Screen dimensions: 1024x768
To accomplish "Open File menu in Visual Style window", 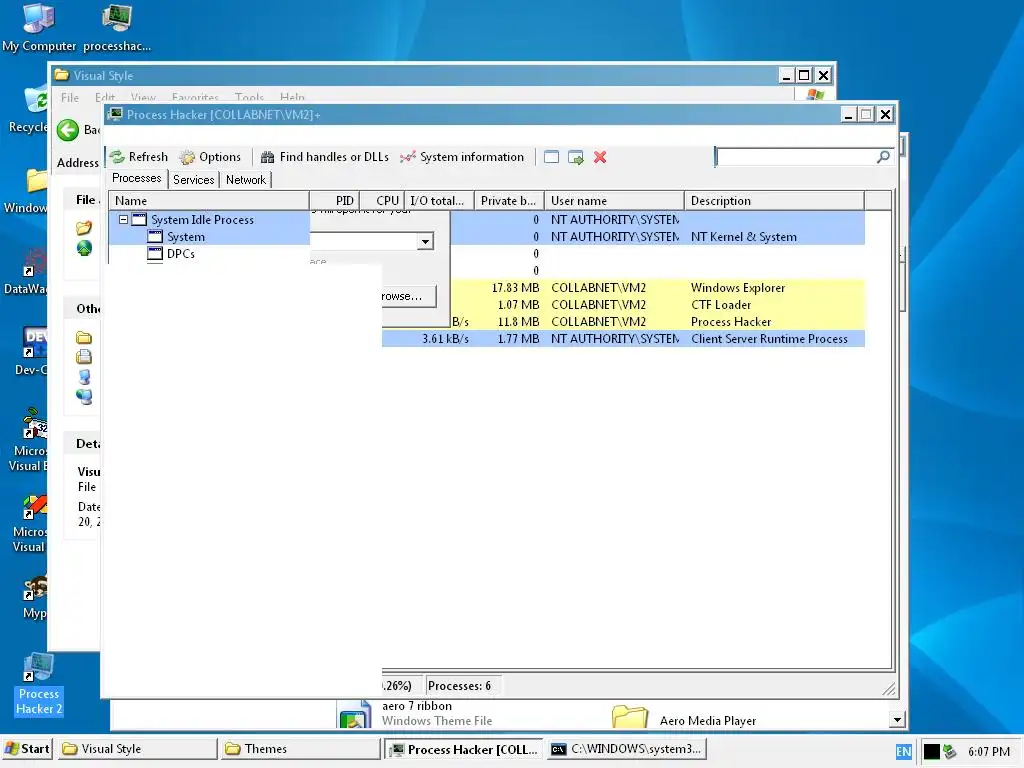I will coord(70,97).
